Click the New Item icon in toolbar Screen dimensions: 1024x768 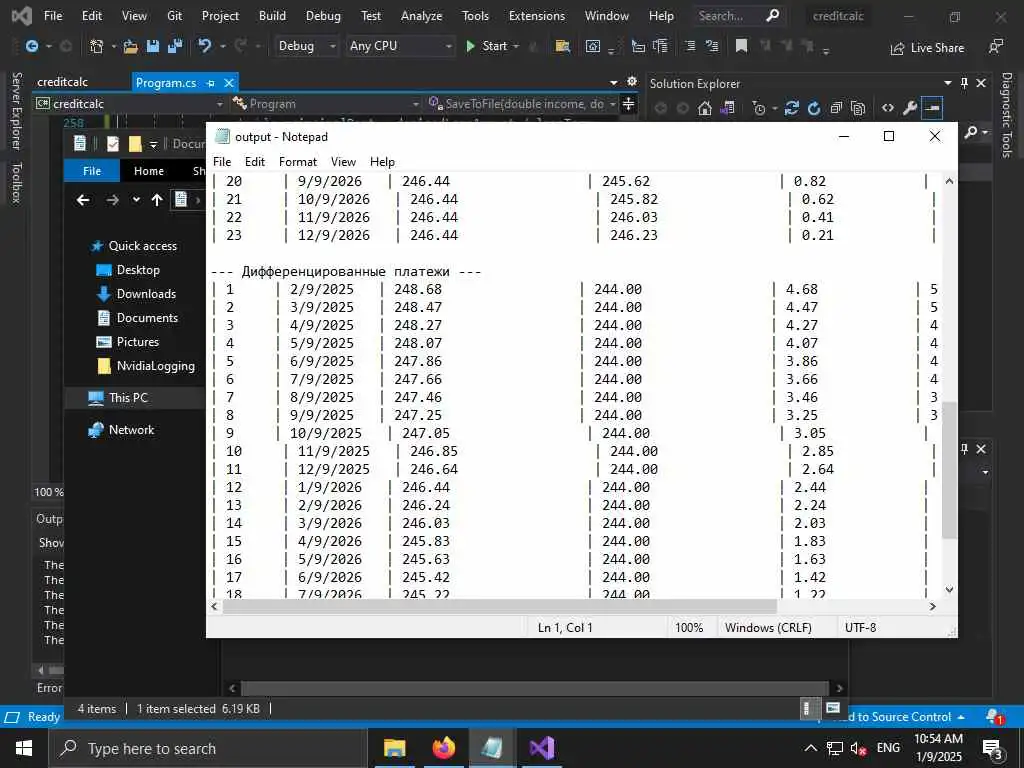coord(97,46)
